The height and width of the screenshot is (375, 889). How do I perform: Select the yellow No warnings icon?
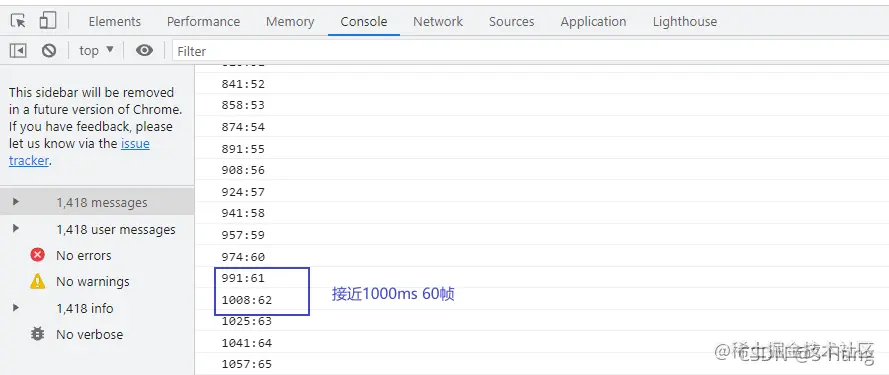pyautogui.click(x=37, y=281)
